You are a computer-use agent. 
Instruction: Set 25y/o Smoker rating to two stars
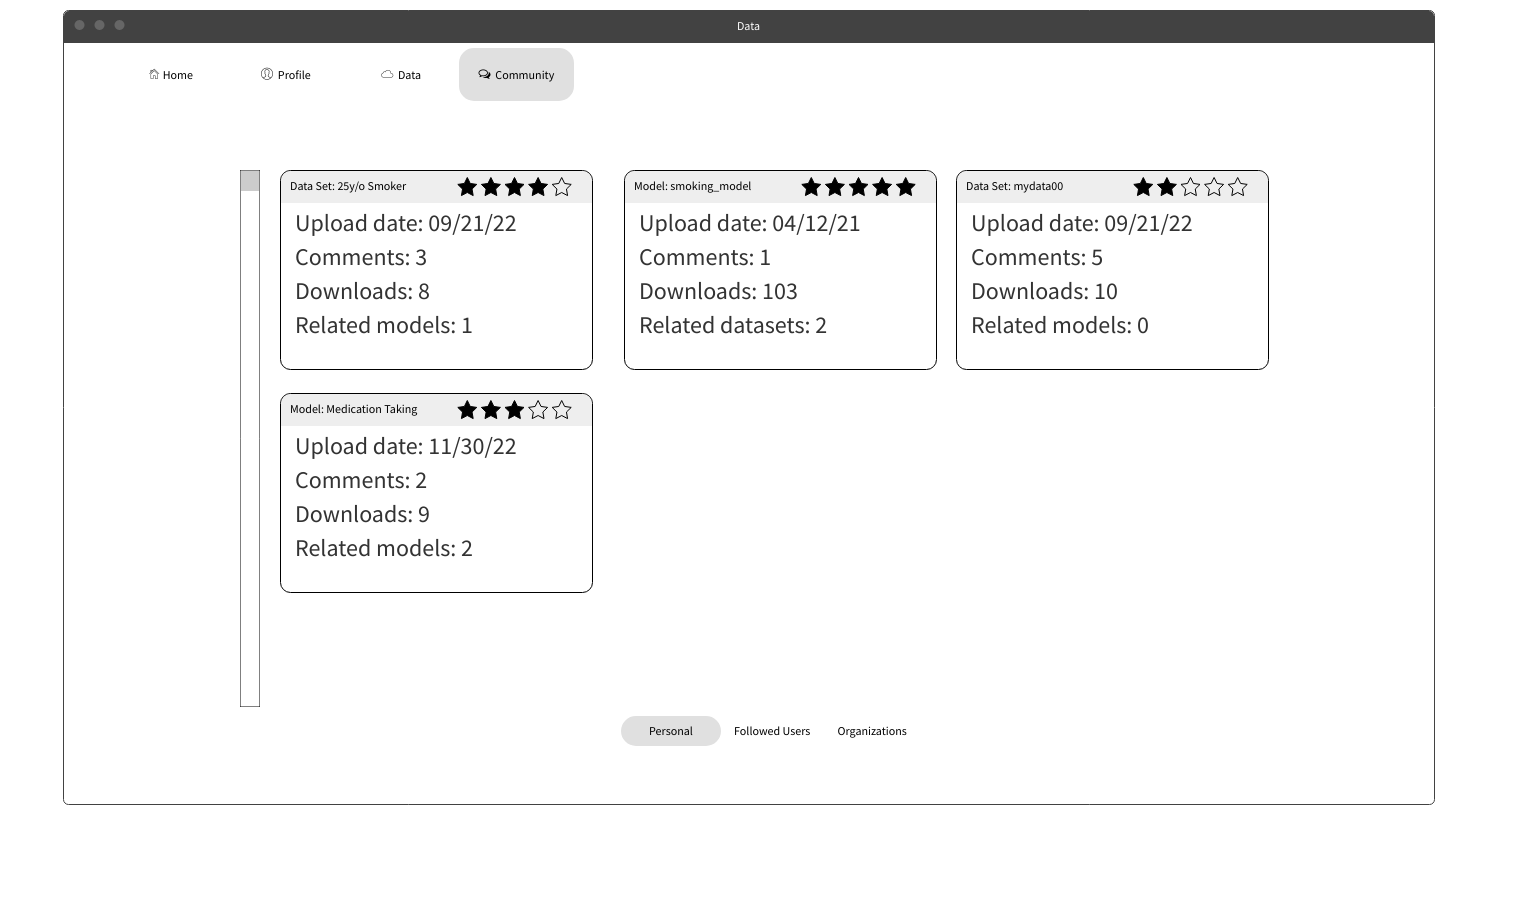[491, 187]
